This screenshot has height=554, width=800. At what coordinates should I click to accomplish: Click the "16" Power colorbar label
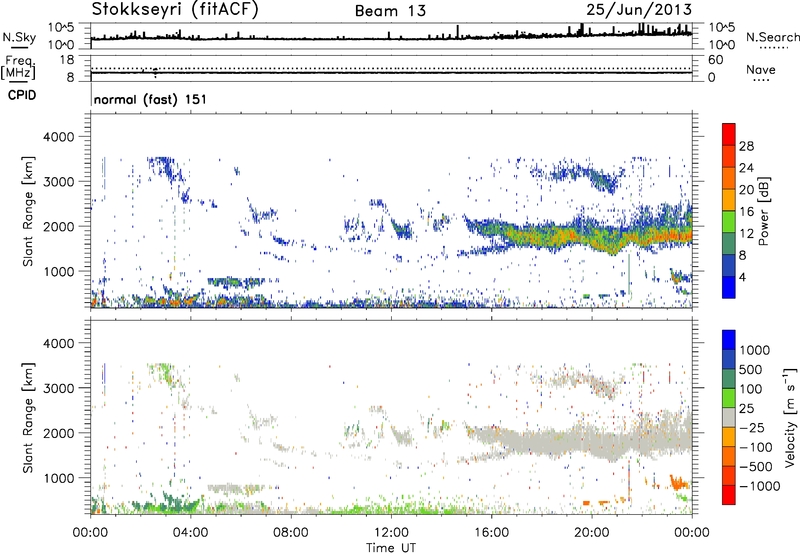(x=746, y=212)
